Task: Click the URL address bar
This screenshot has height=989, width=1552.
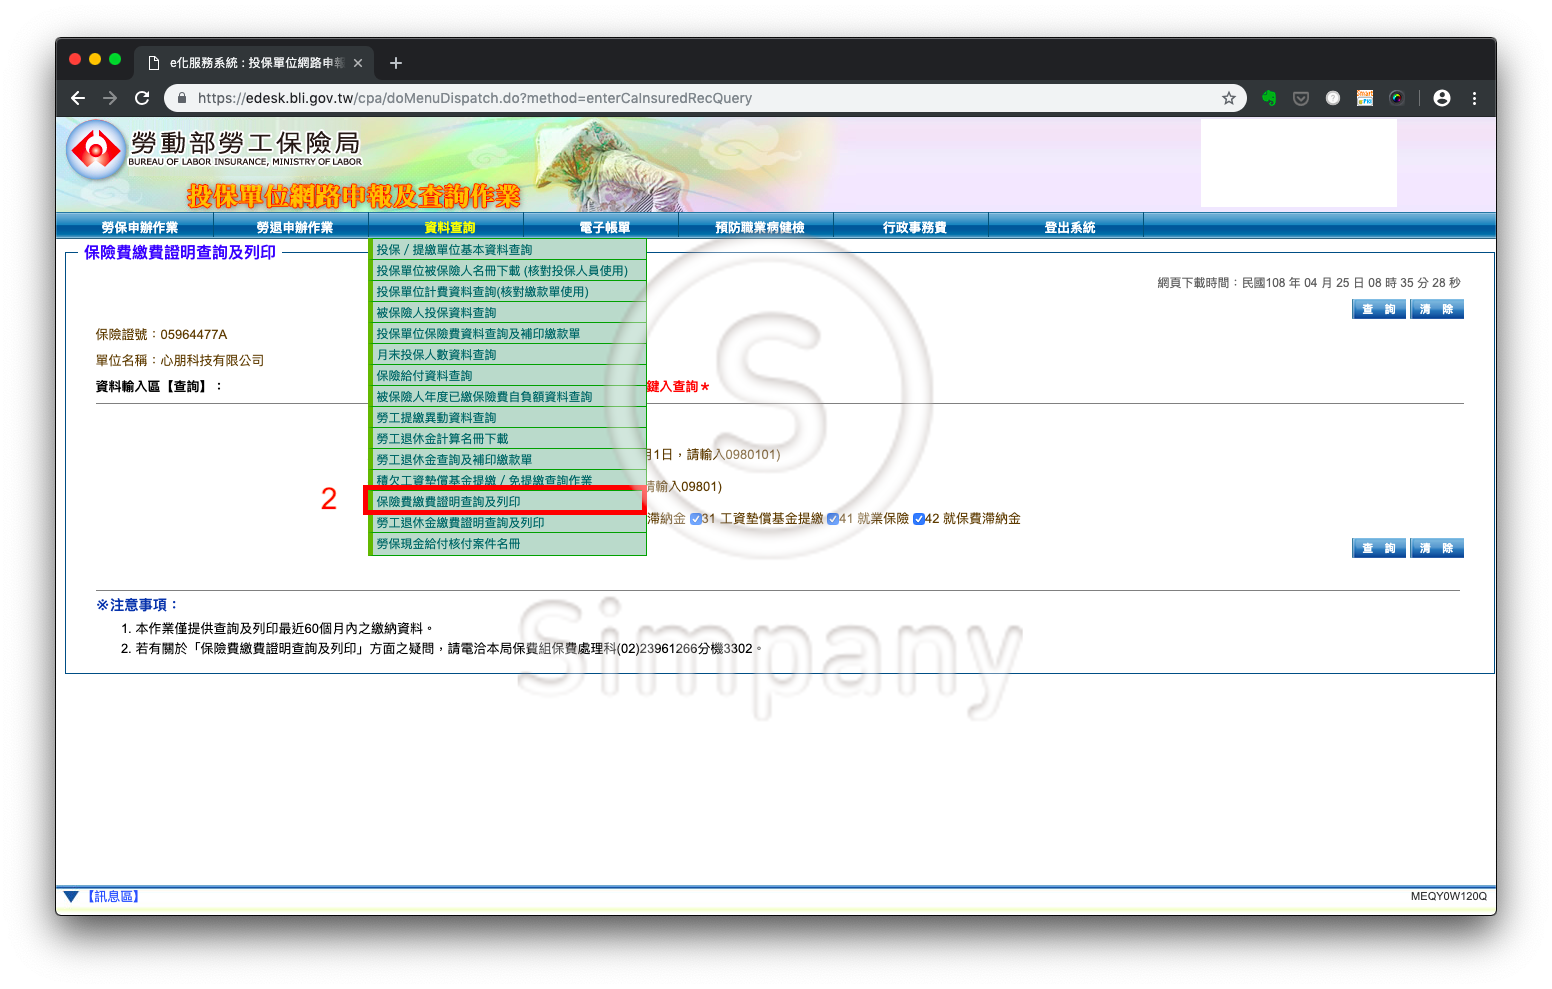Action: pyautogui.click(x=700, y=98)
